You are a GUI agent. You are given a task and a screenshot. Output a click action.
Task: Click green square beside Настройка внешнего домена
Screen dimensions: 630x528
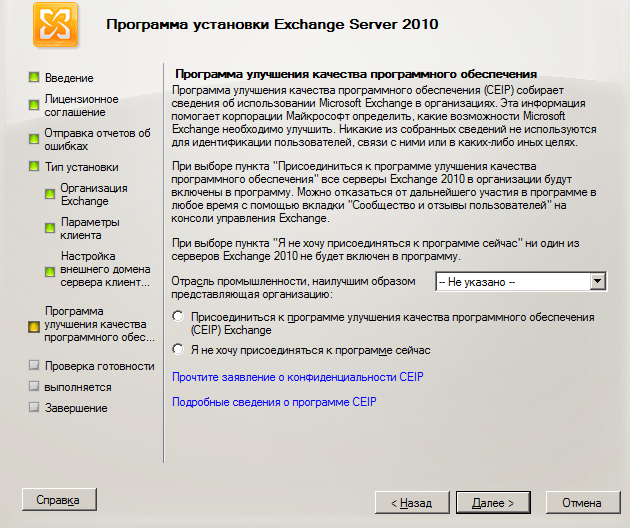pyautogui.click(x=50, y=272)
